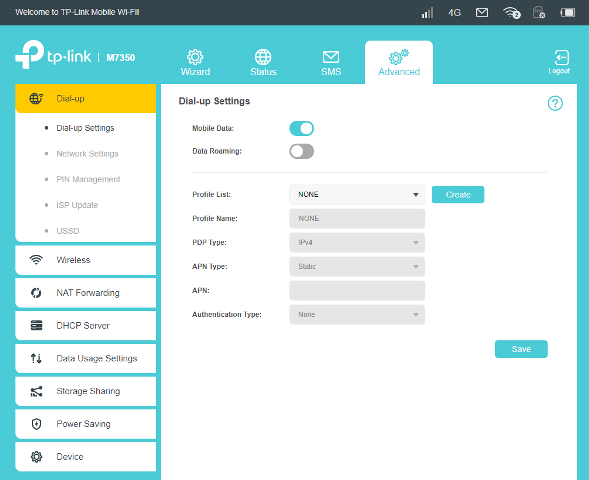Expand the Wireless sidebar section
The height and width of the screenshot is (480, 589).
(x=85, y=260)
